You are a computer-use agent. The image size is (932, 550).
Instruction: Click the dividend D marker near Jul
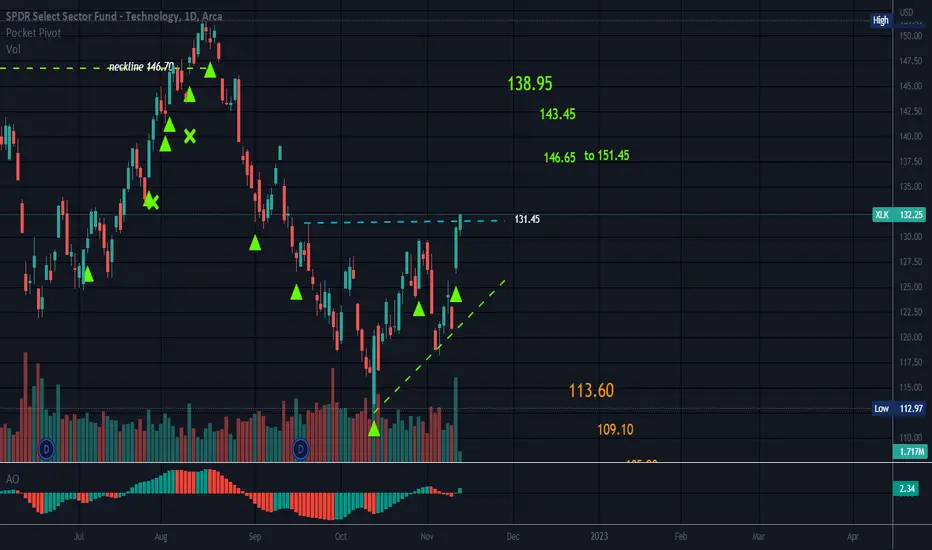46,449
